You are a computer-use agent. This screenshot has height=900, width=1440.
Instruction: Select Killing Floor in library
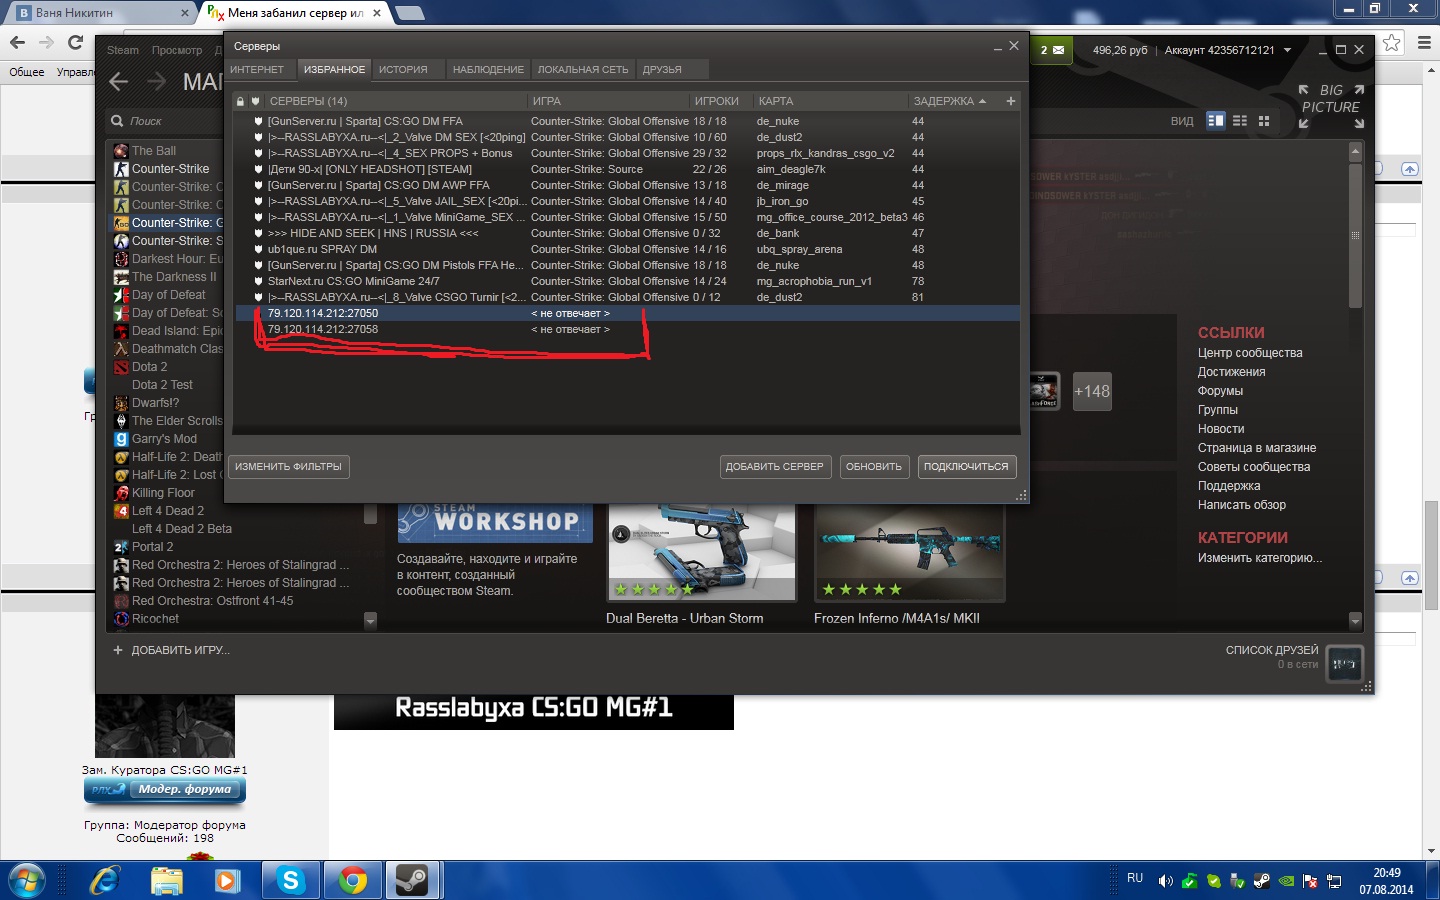tap(163, 493)
